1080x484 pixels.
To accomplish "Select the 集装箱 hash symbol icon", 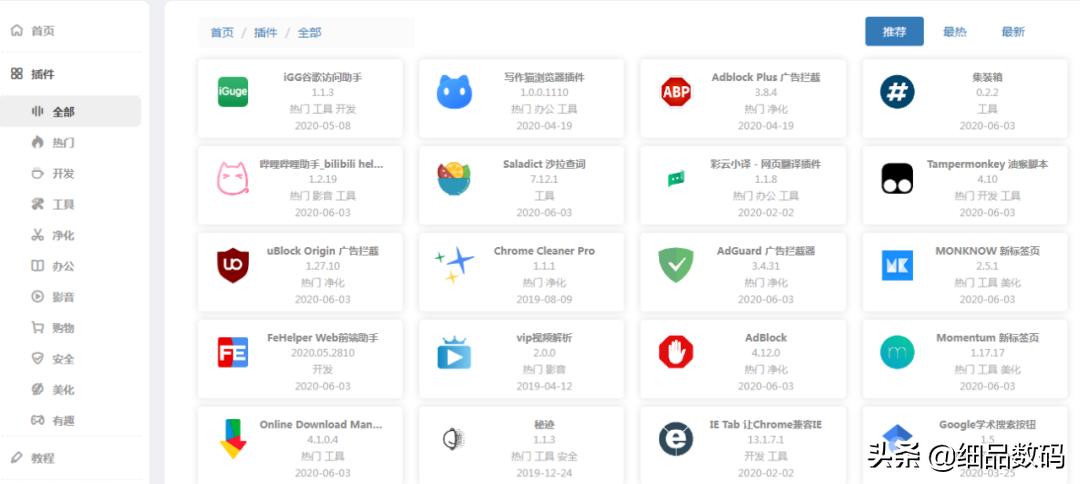I will 897,92.
